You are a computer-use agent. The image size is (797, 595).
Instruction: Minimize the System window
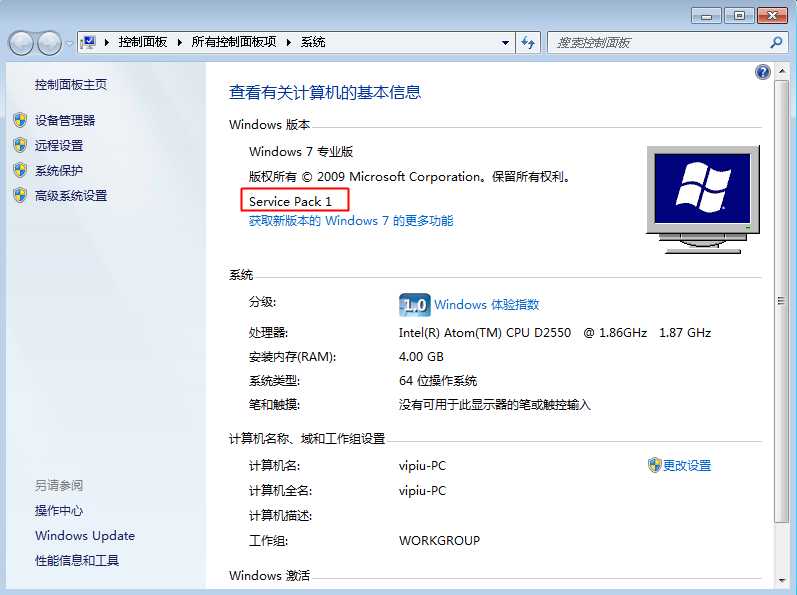pos(707,16)
